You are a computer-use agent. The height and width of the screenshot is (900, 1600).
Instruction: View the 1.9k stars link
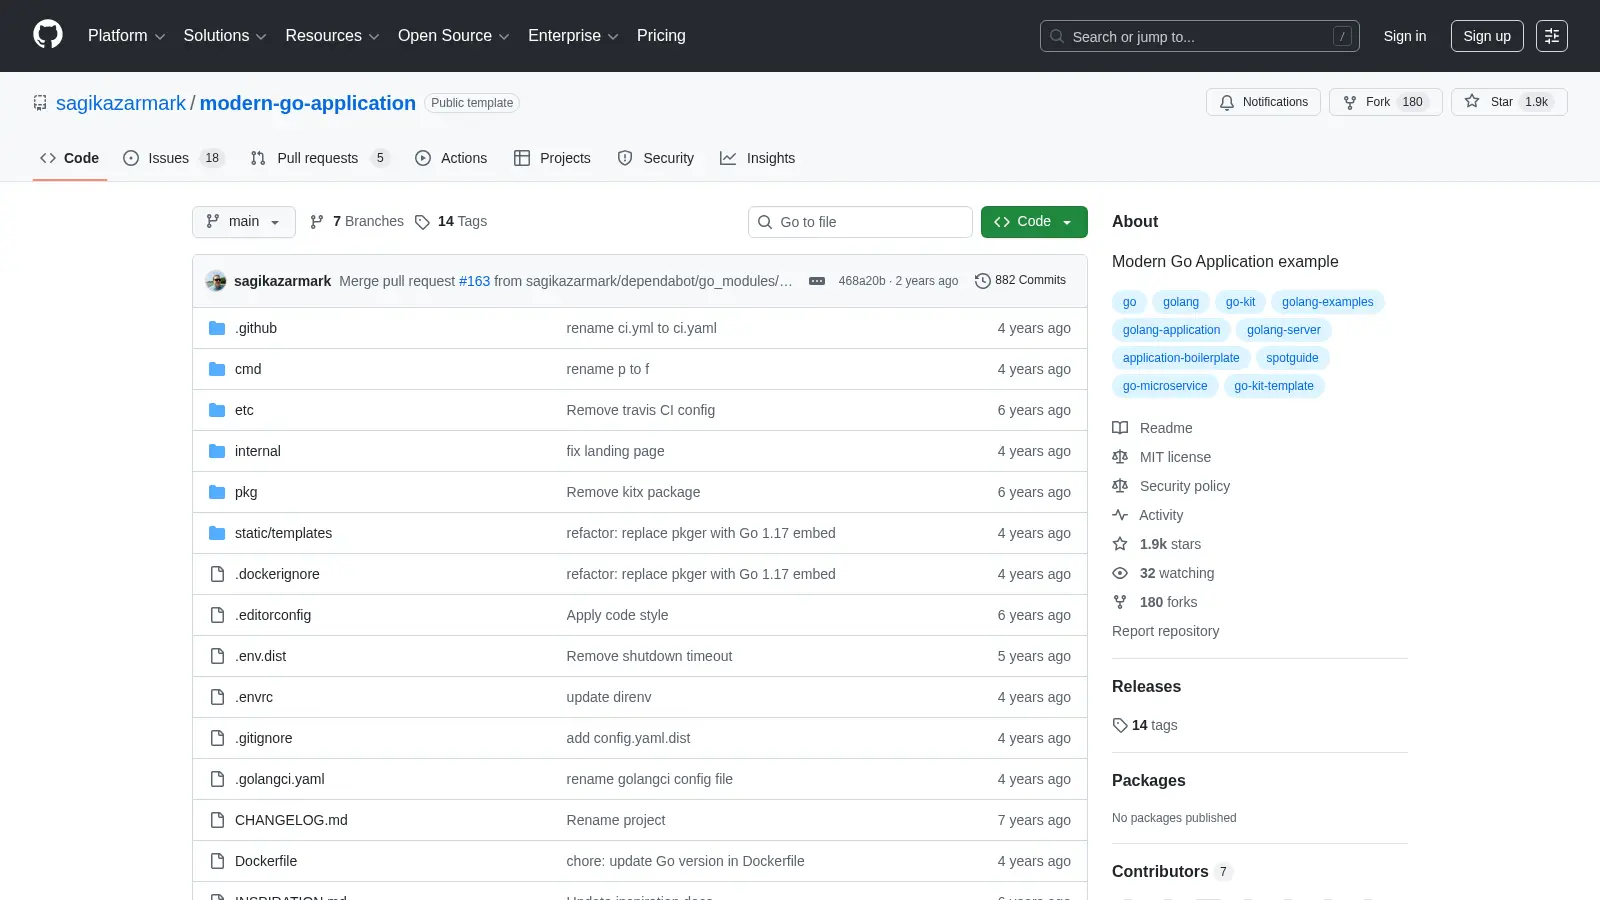click(x=1157, y=544)
